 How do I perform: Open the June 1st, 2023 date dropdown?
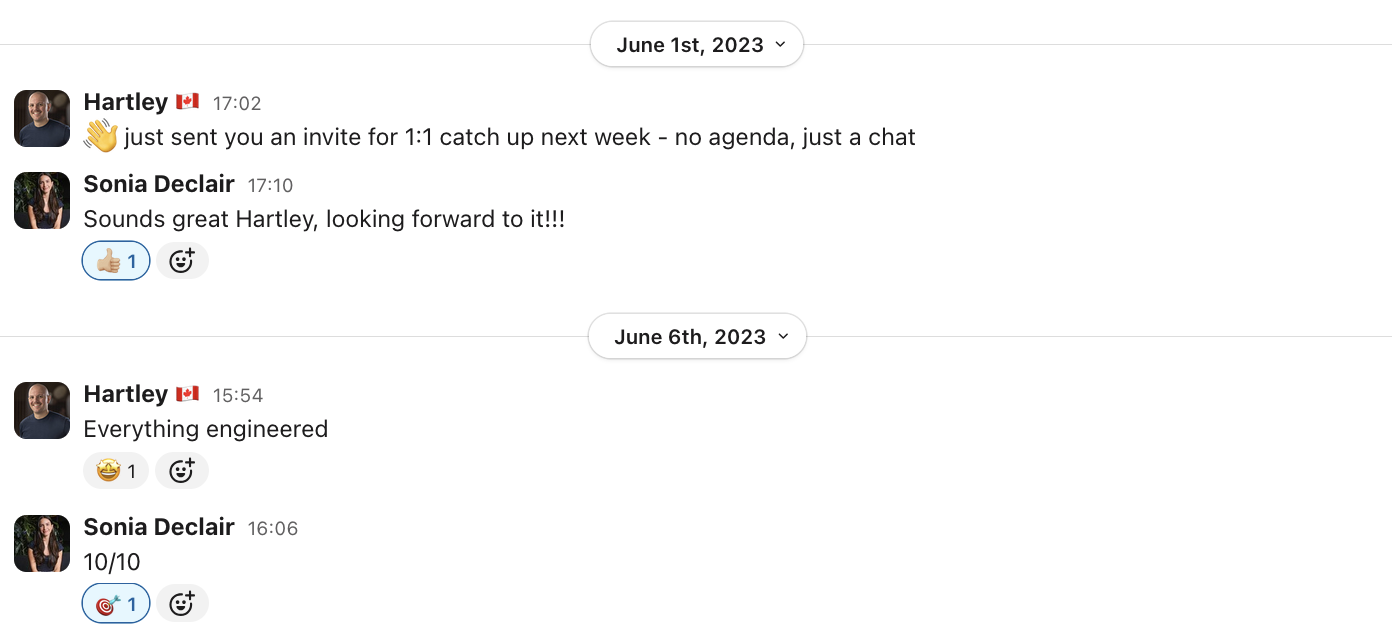point(696,45)
